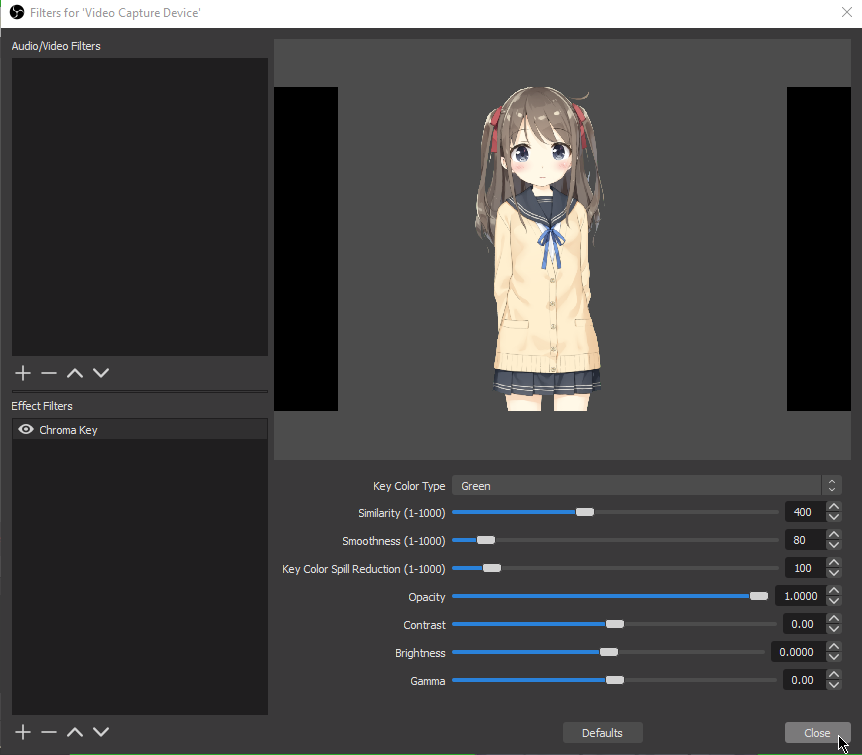Click the Defaults button
862x755 pixels.
point(602,733)
